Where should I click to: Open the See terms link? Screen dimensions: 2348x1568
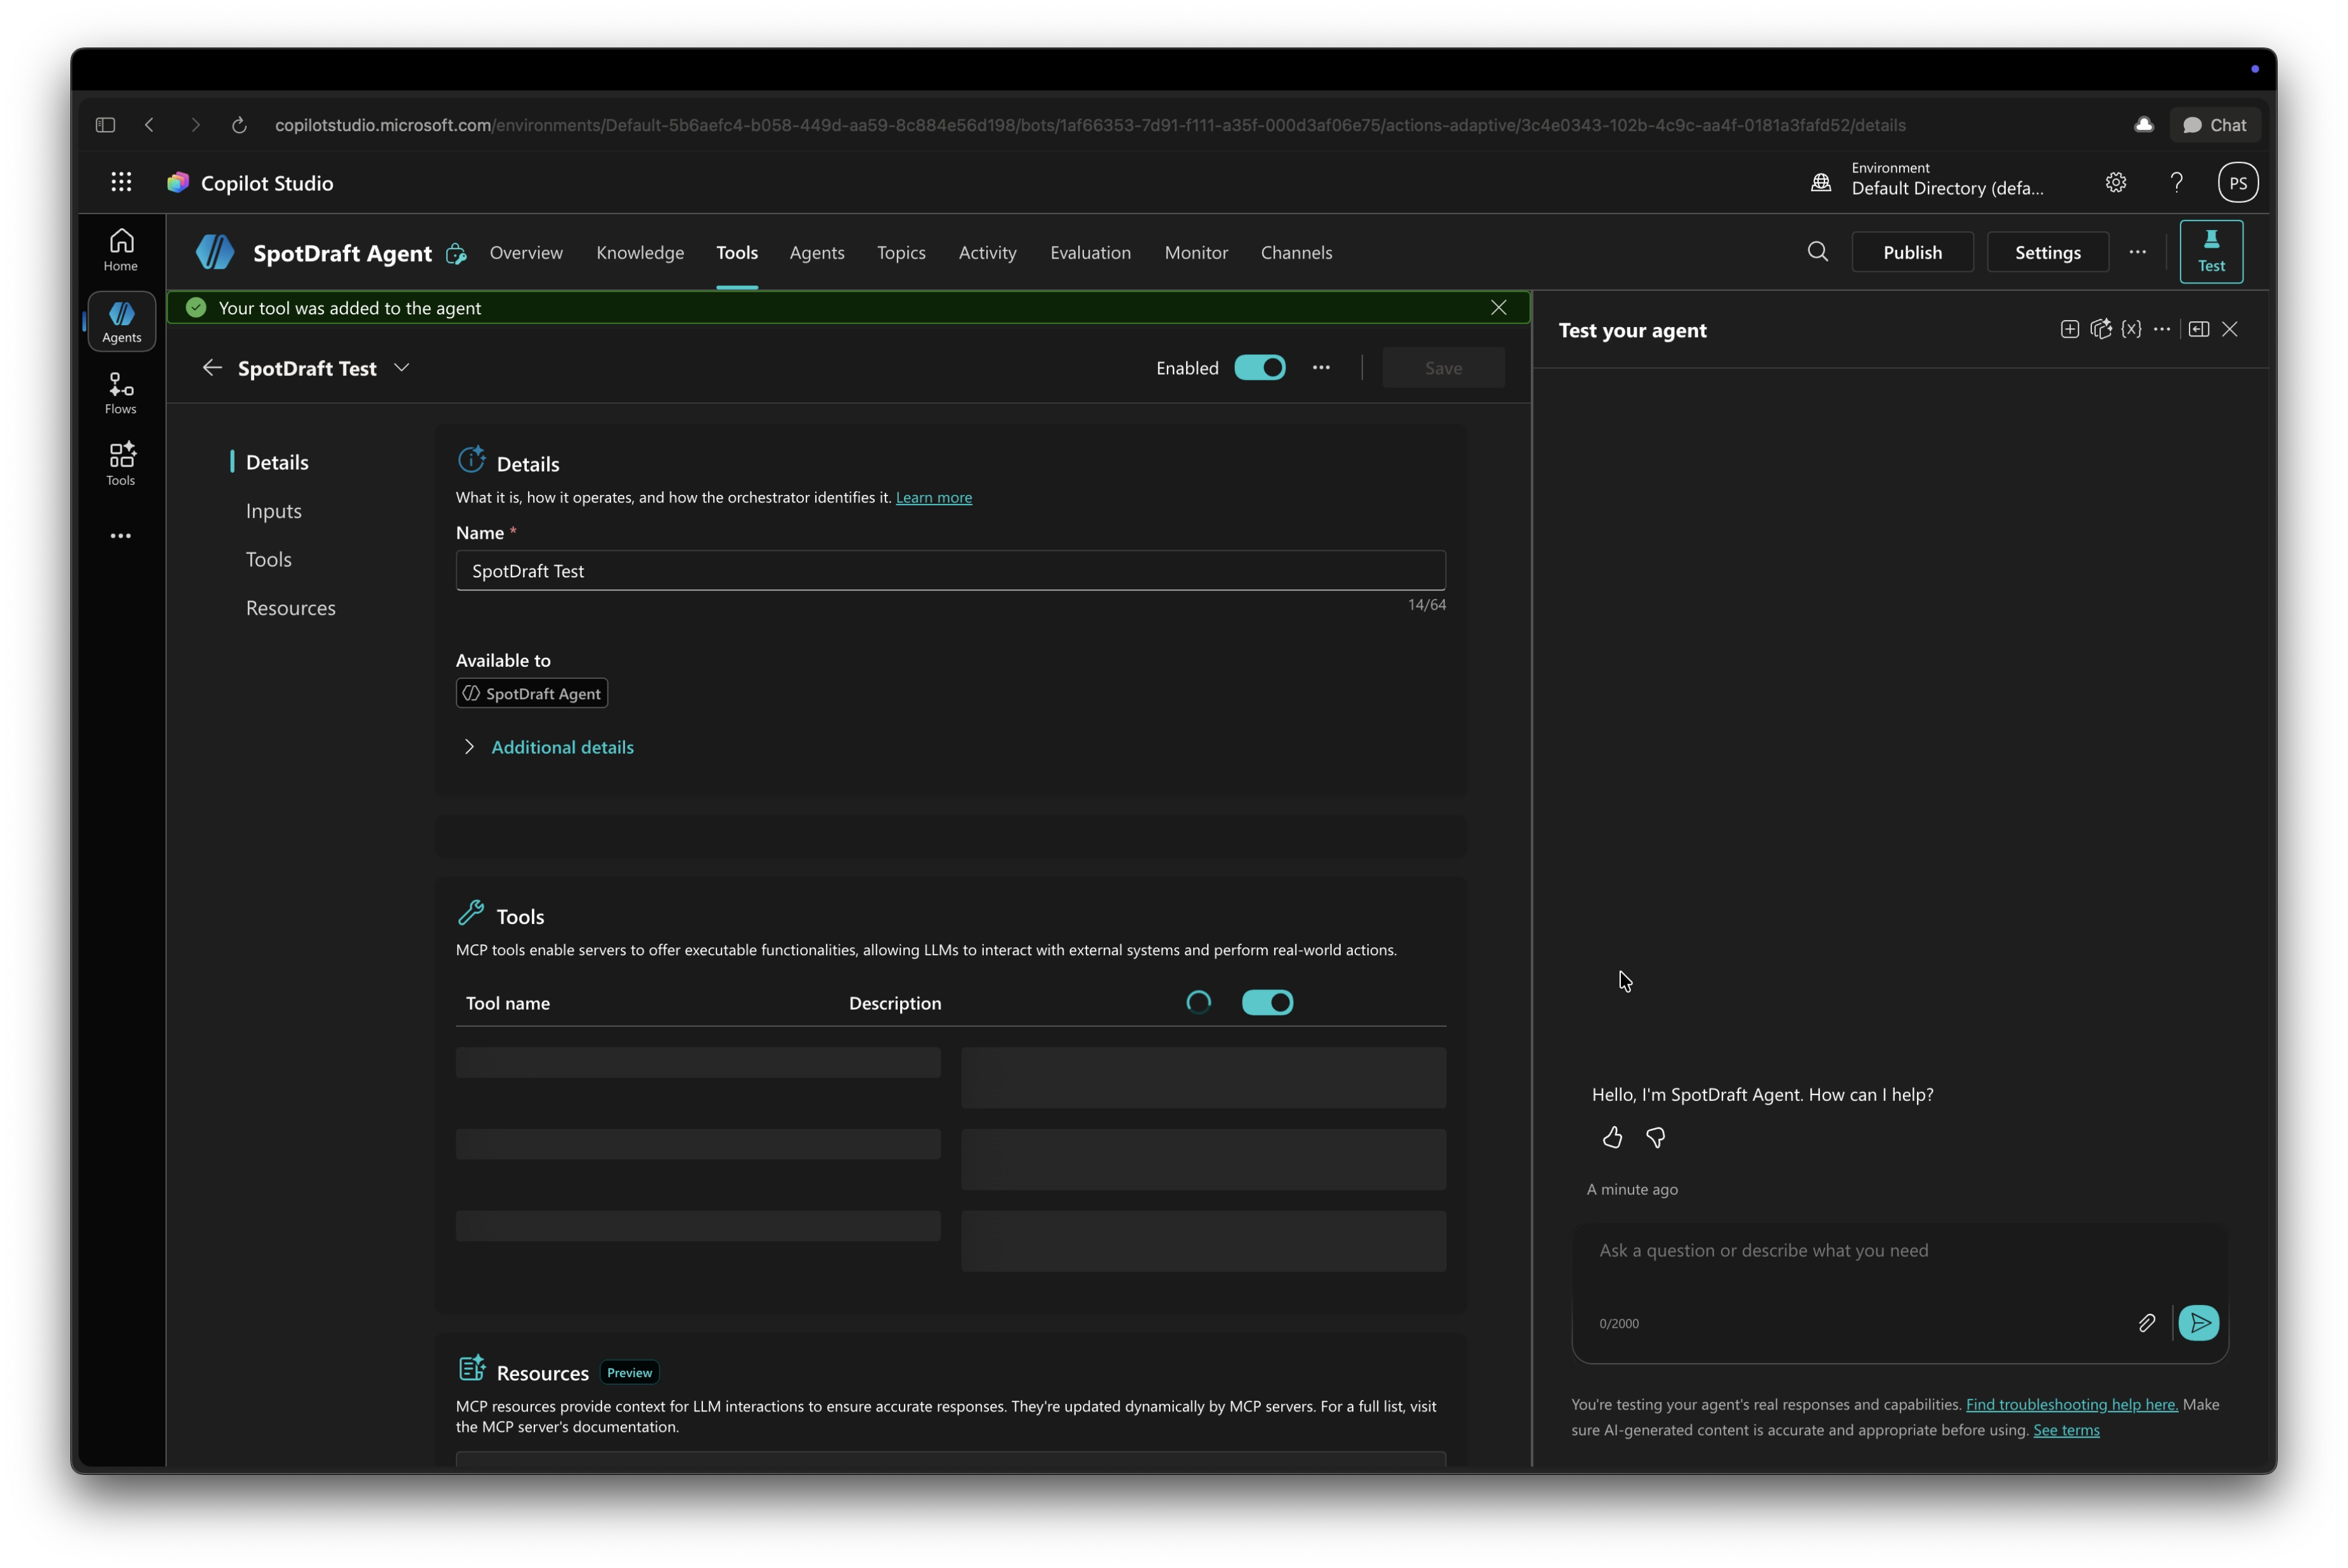(x=2066, y=1430)
